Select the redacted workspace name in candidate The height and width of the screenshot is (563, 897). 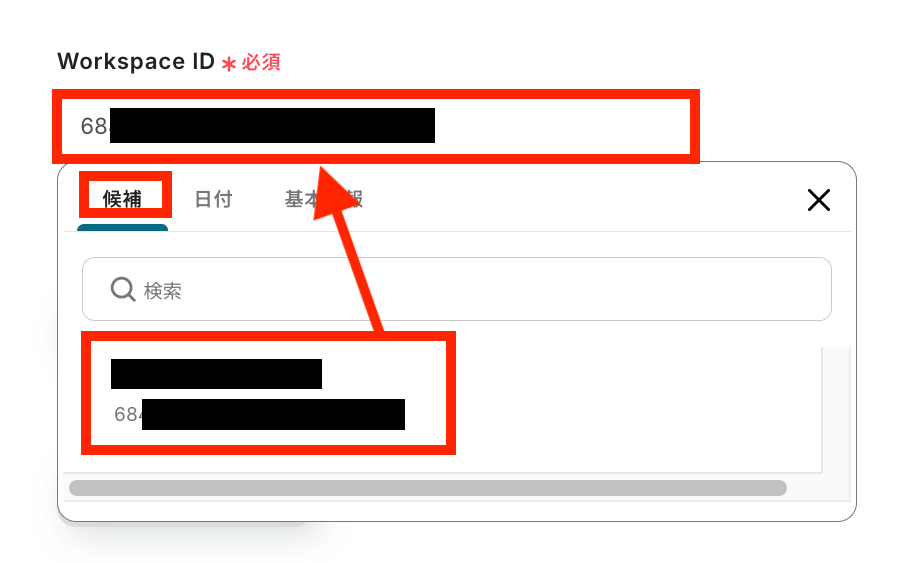click(216, 374)
